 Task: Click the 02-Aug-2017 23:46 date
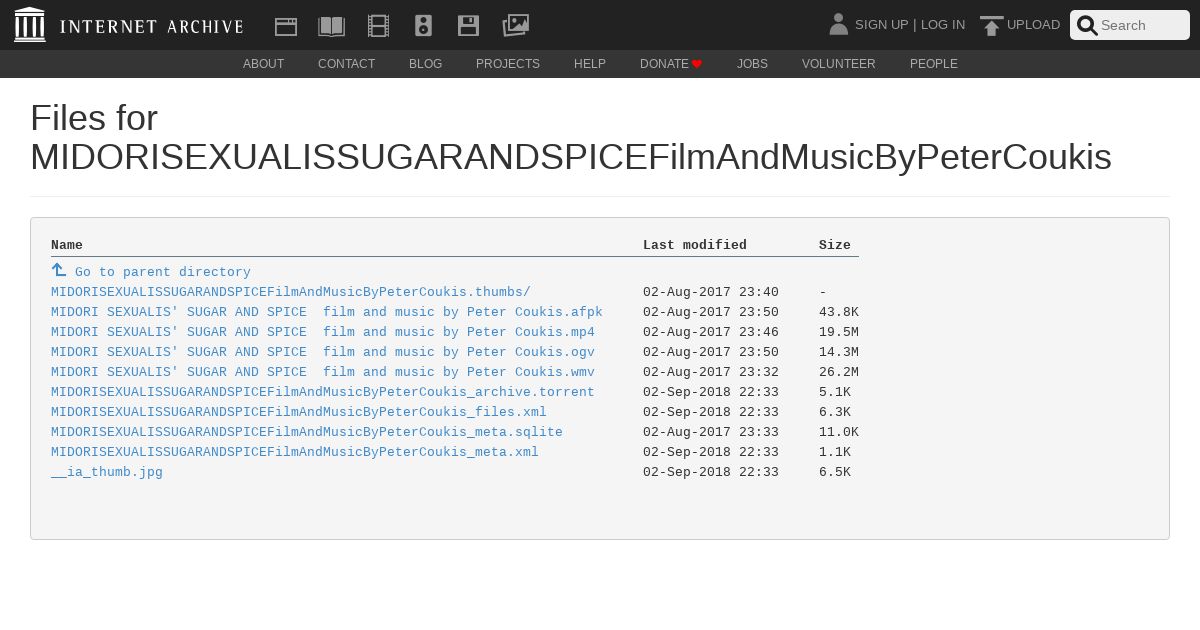[x=711, y=332]
